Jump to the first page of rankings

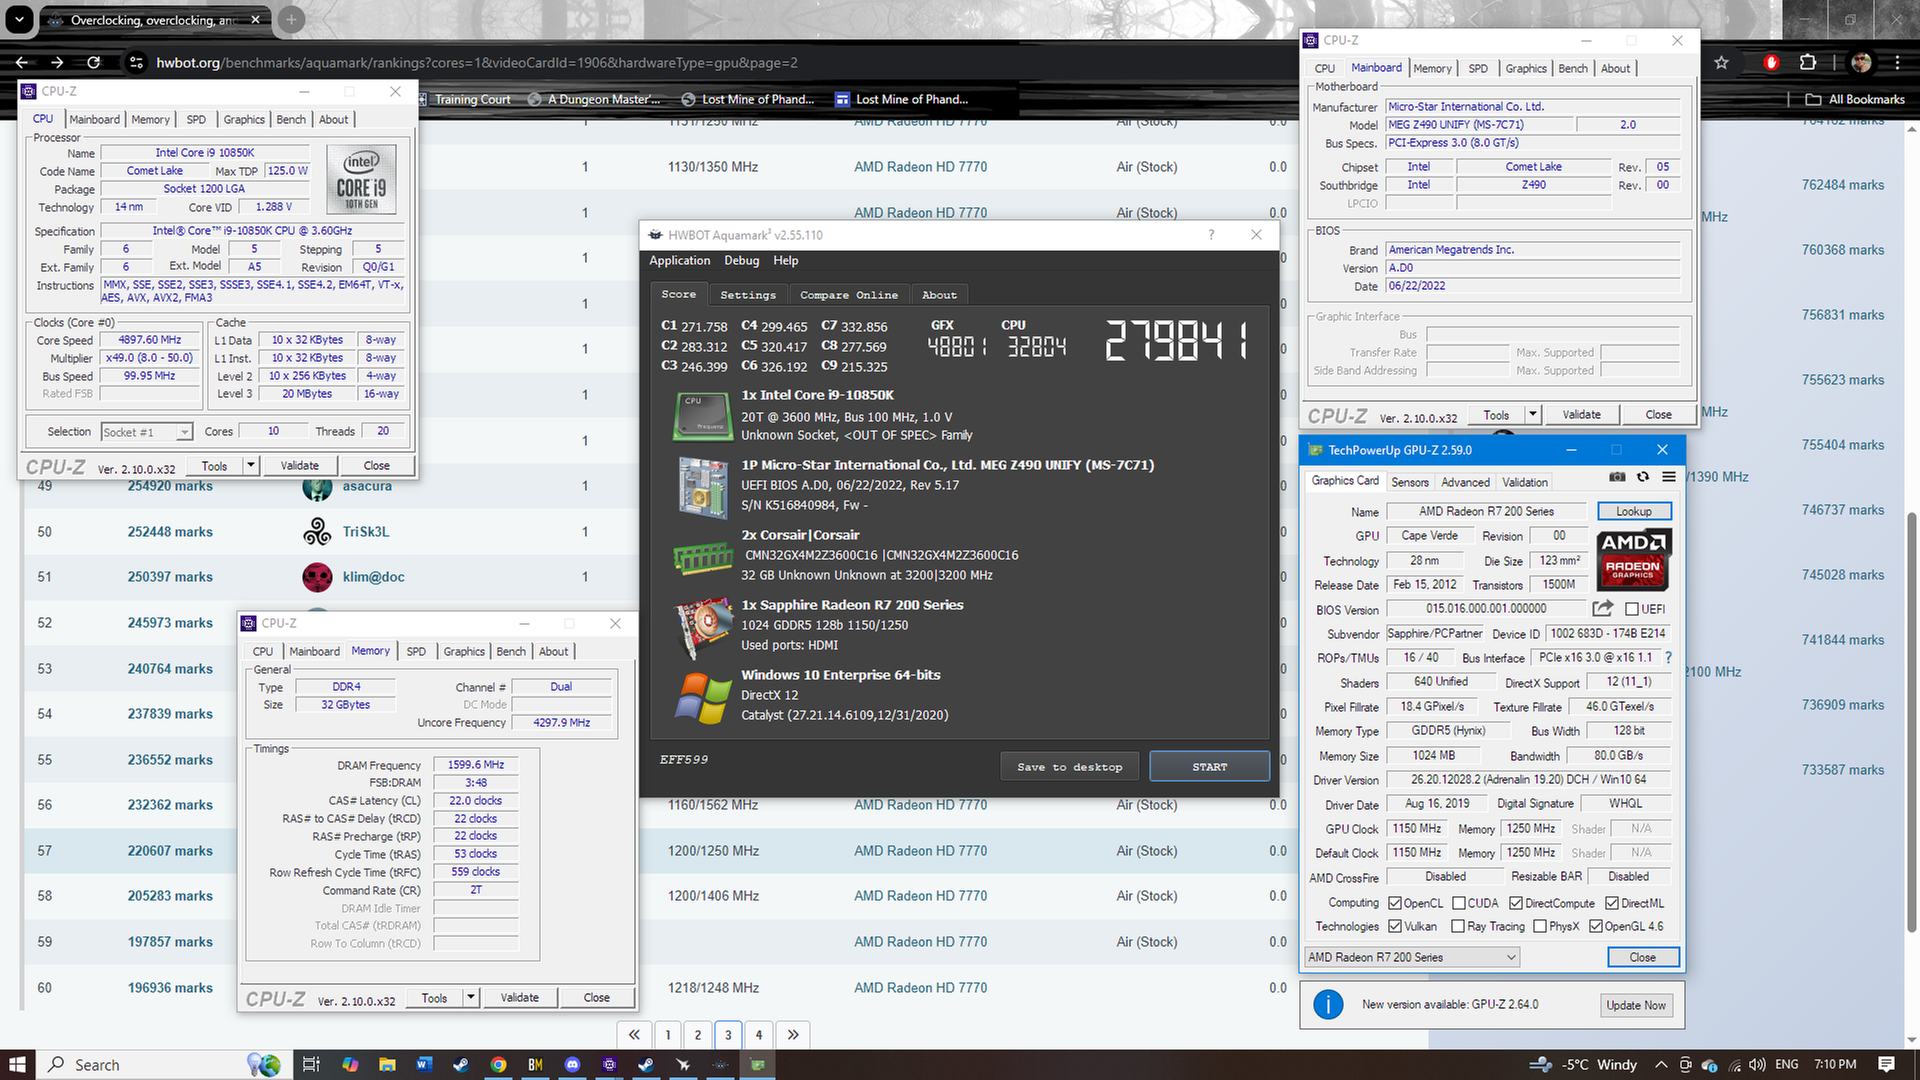pyautogui.click(x=634, y=1034)
